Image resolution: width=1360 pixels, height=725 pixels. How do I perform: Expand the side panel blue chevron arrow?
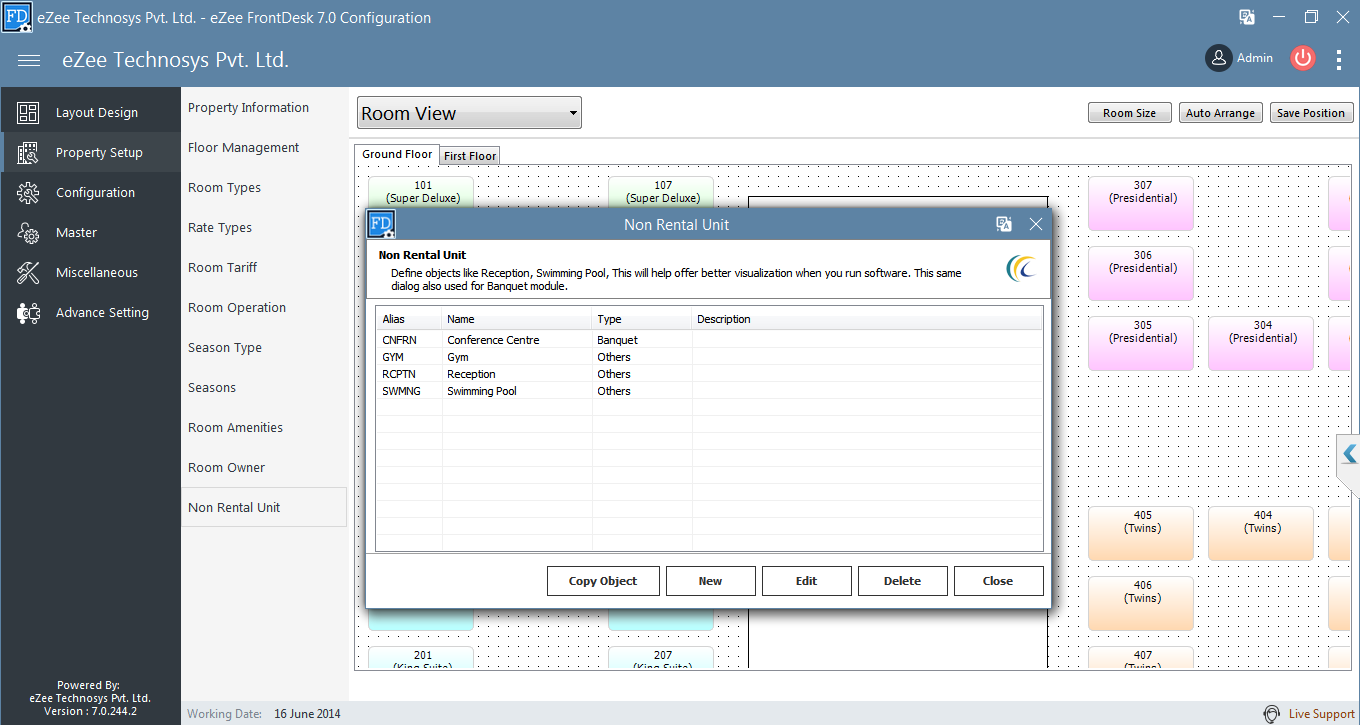tap(1349, 454)
